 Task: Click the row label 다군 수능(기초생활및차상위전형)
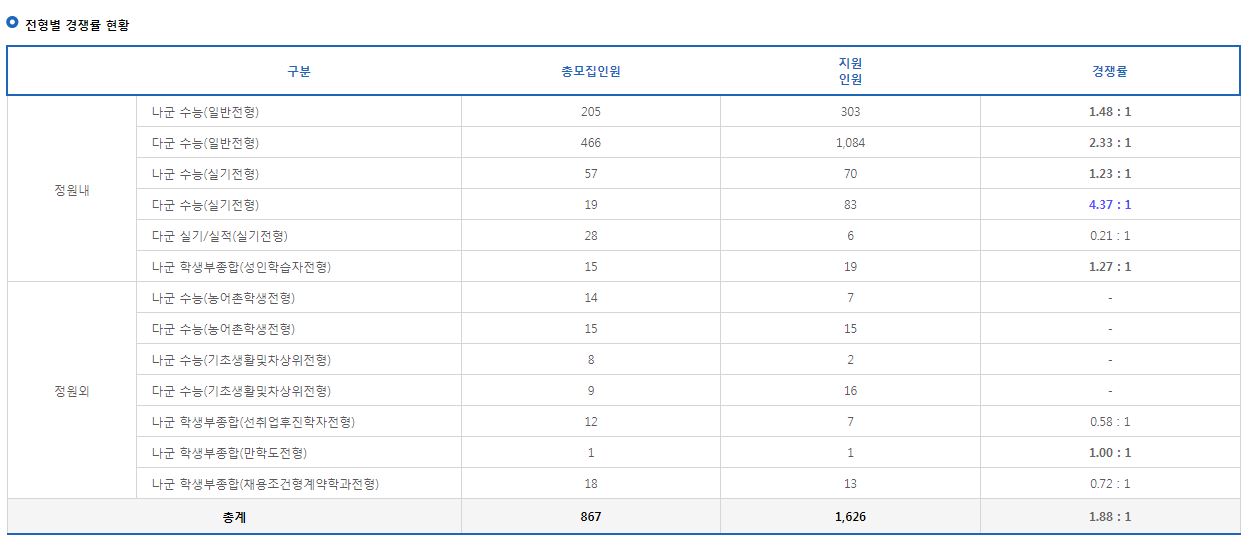[x=241, y=391]
